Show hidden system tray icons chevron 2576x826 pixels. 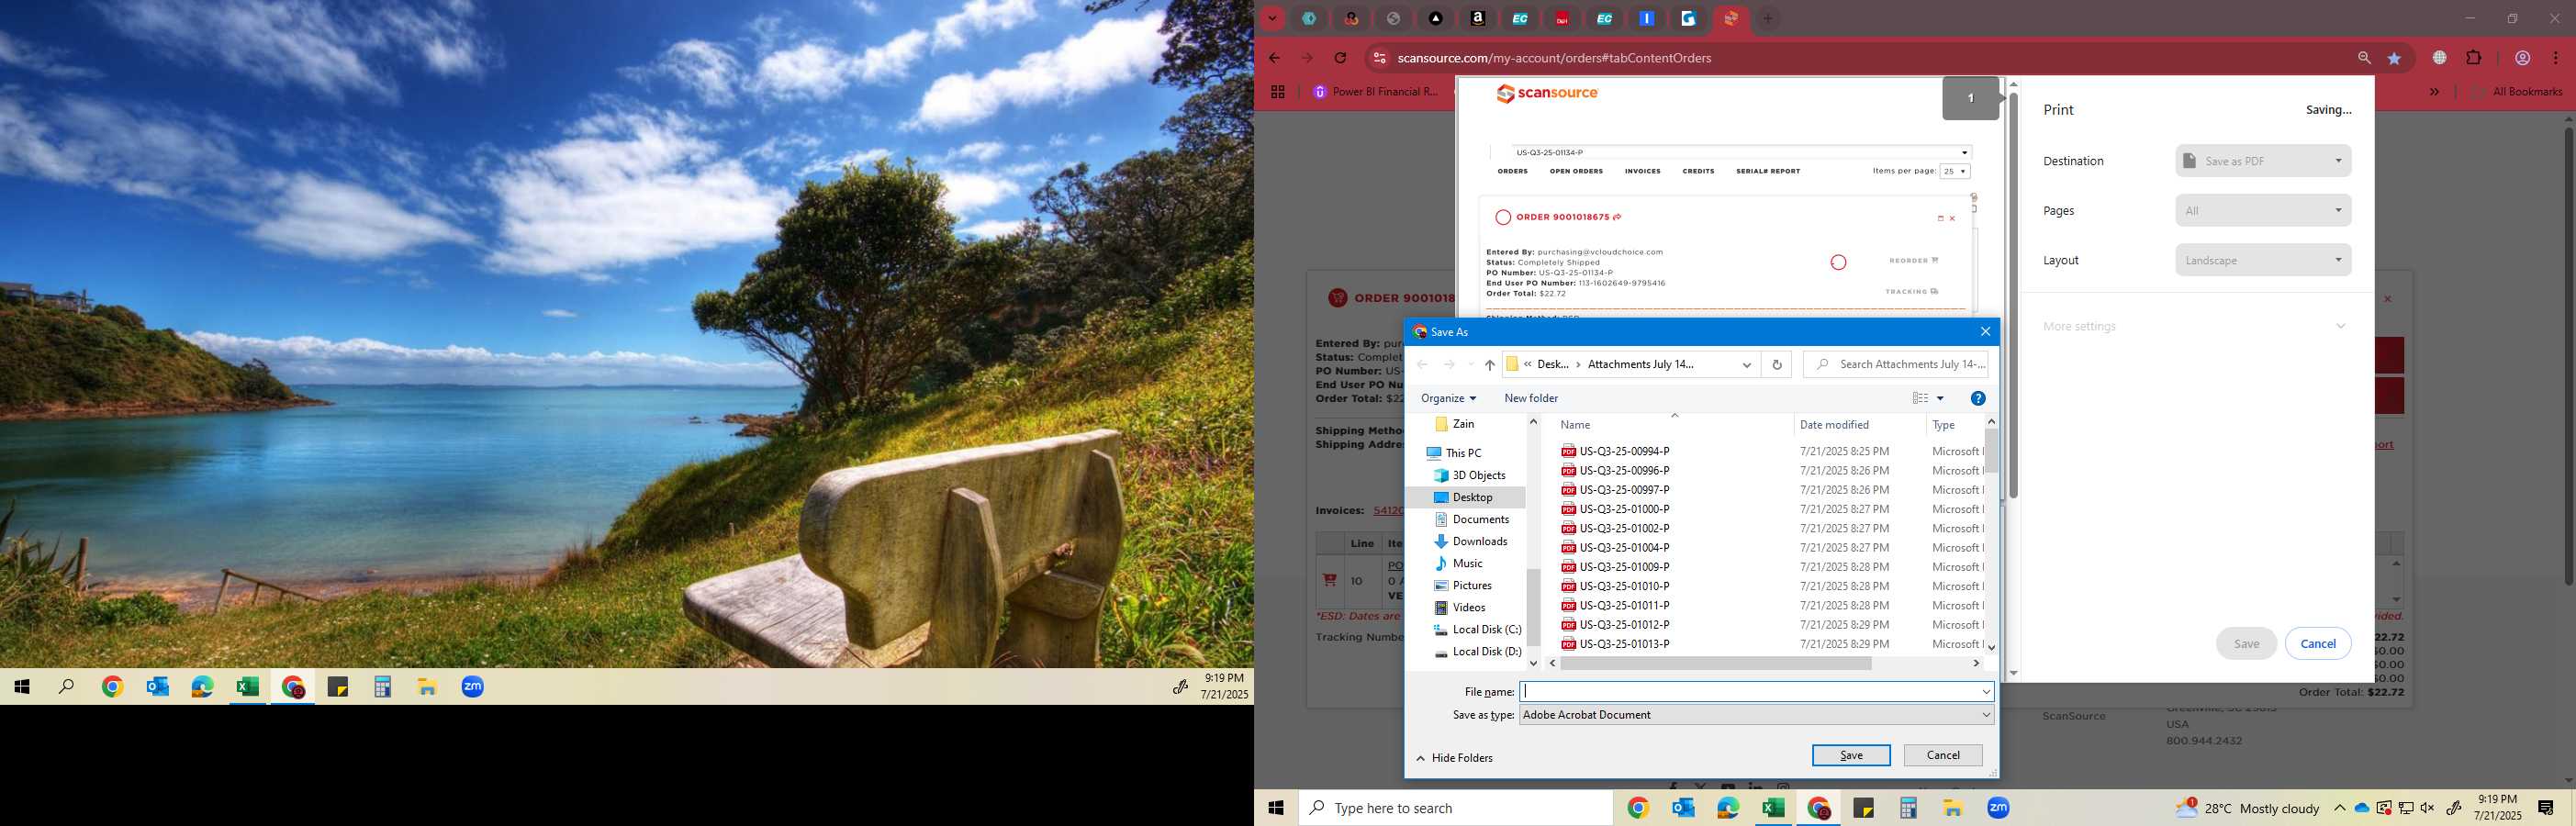[2340, 808]
